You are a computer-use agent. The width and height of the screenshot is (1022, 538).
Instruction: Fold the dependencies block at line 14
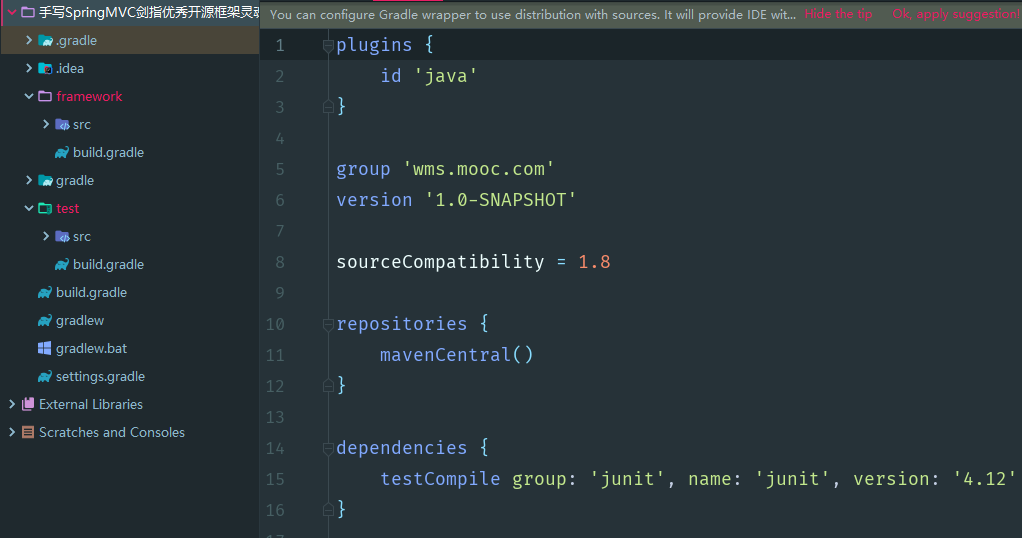click(x=328, y=448)
